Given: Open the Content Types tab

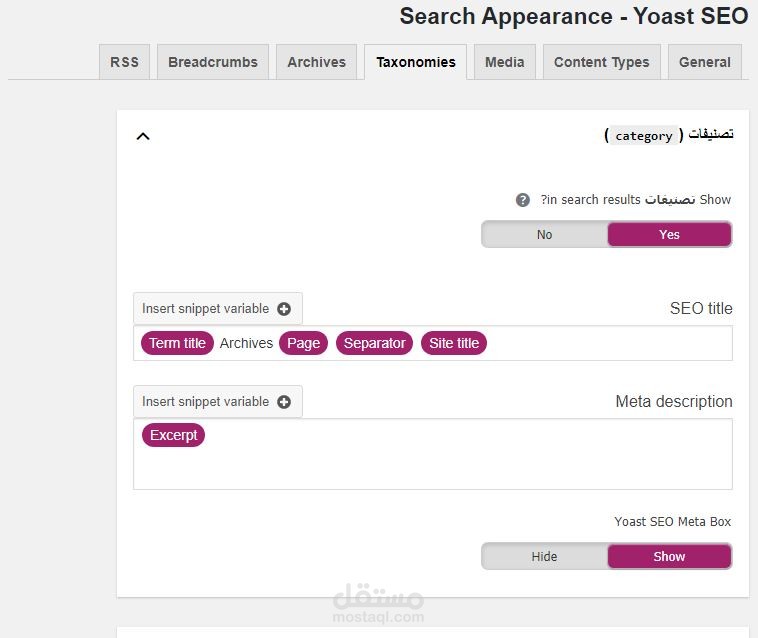Looking at the screenshot, I should click(601, 62).
